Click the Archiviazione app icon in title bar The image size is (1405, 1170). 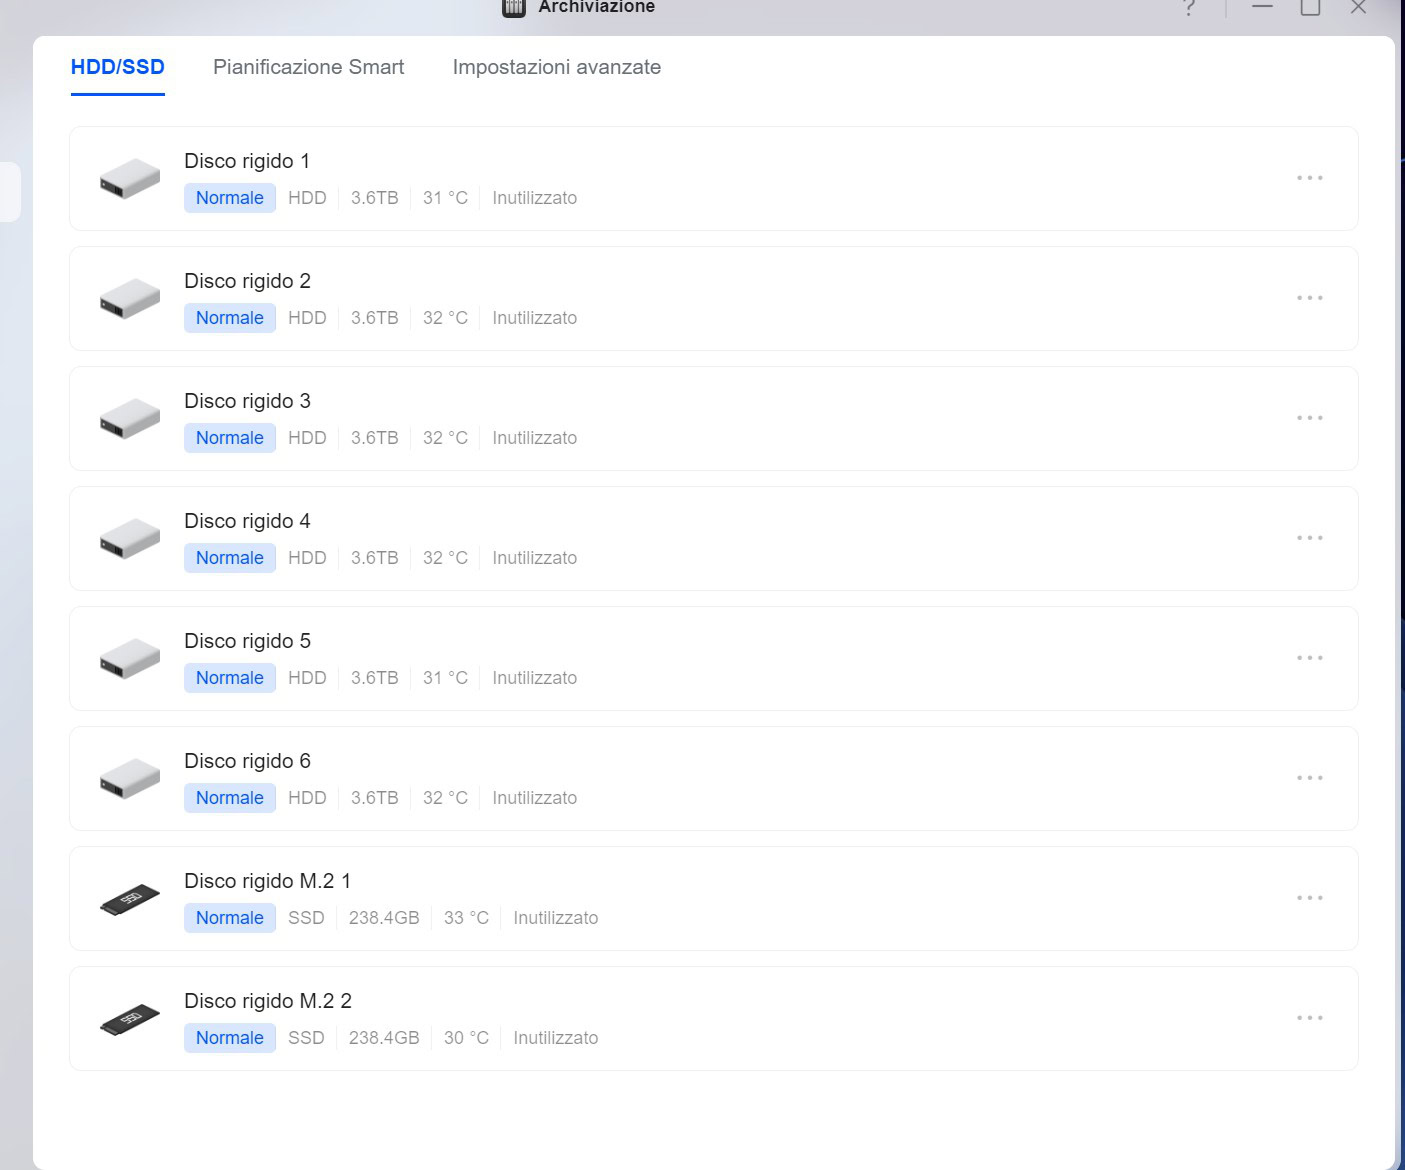514,8
